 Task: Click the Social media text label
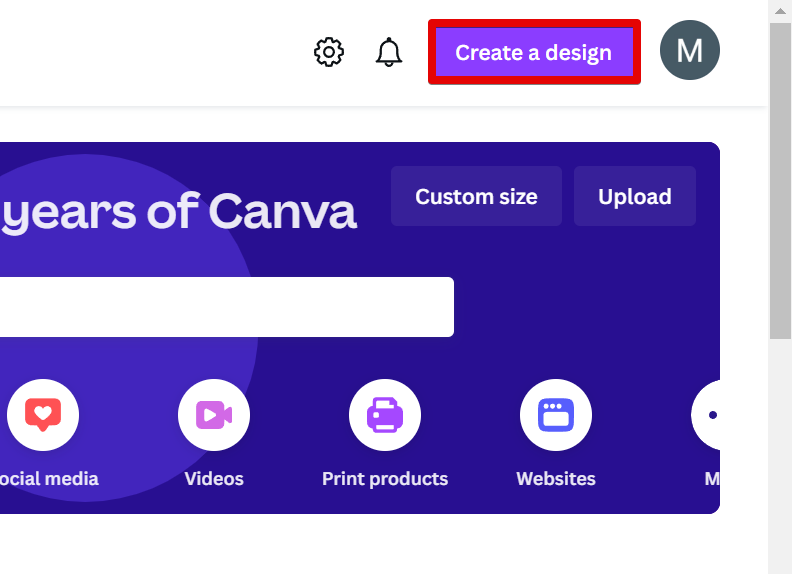pos(49,479)
